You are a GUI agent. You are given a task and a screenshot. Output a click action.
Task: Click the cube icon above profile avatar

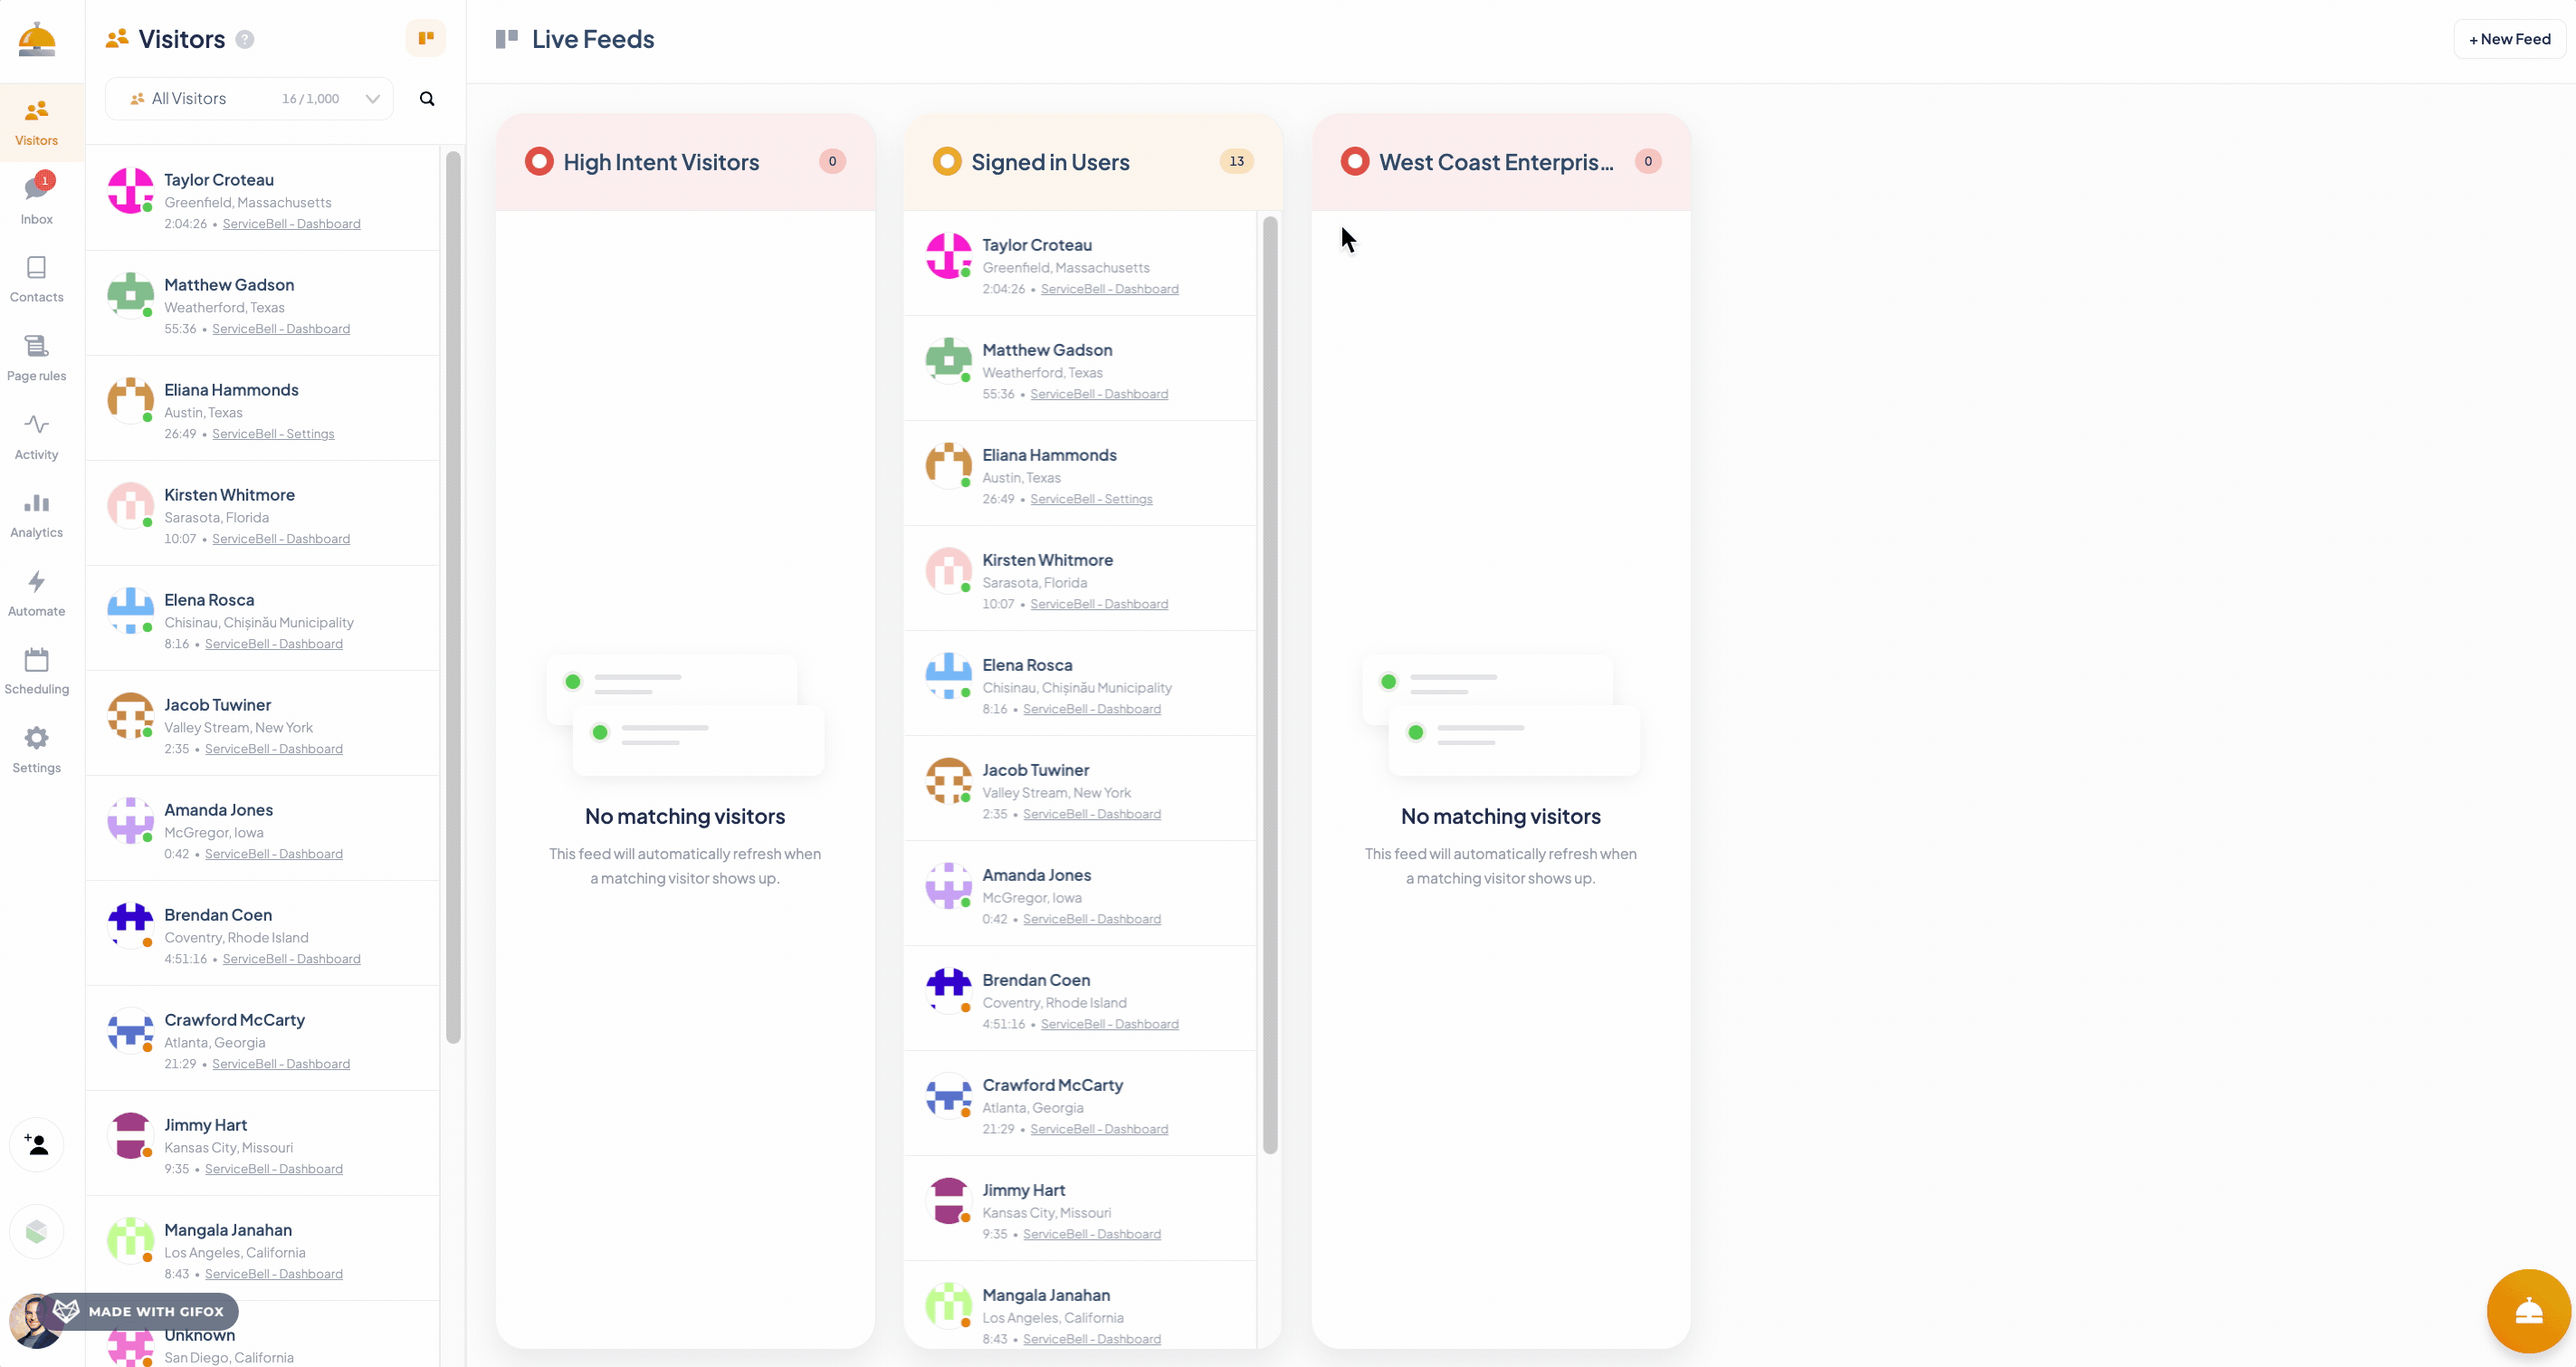pos(37,1231)
